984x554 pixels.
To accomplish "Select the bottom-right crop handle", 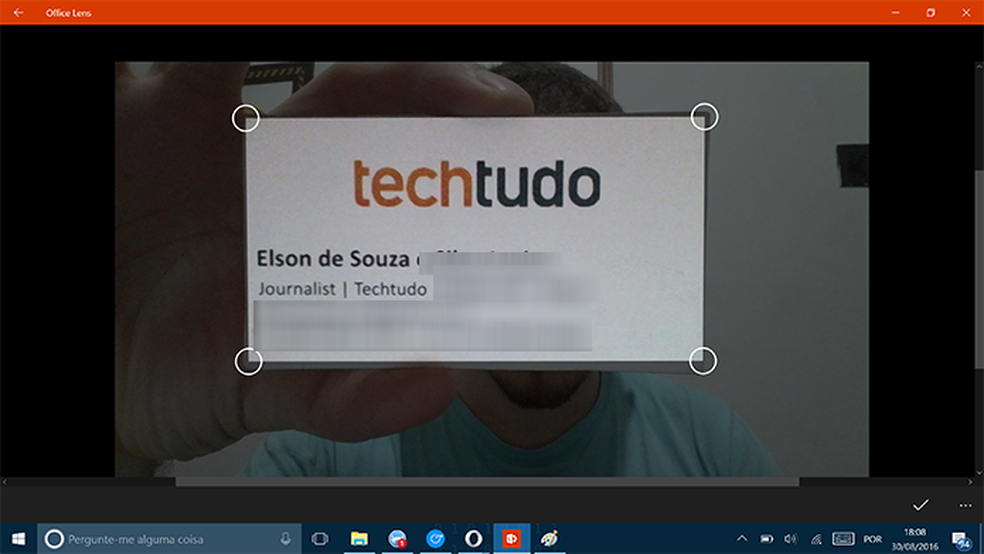I will 703,361.
